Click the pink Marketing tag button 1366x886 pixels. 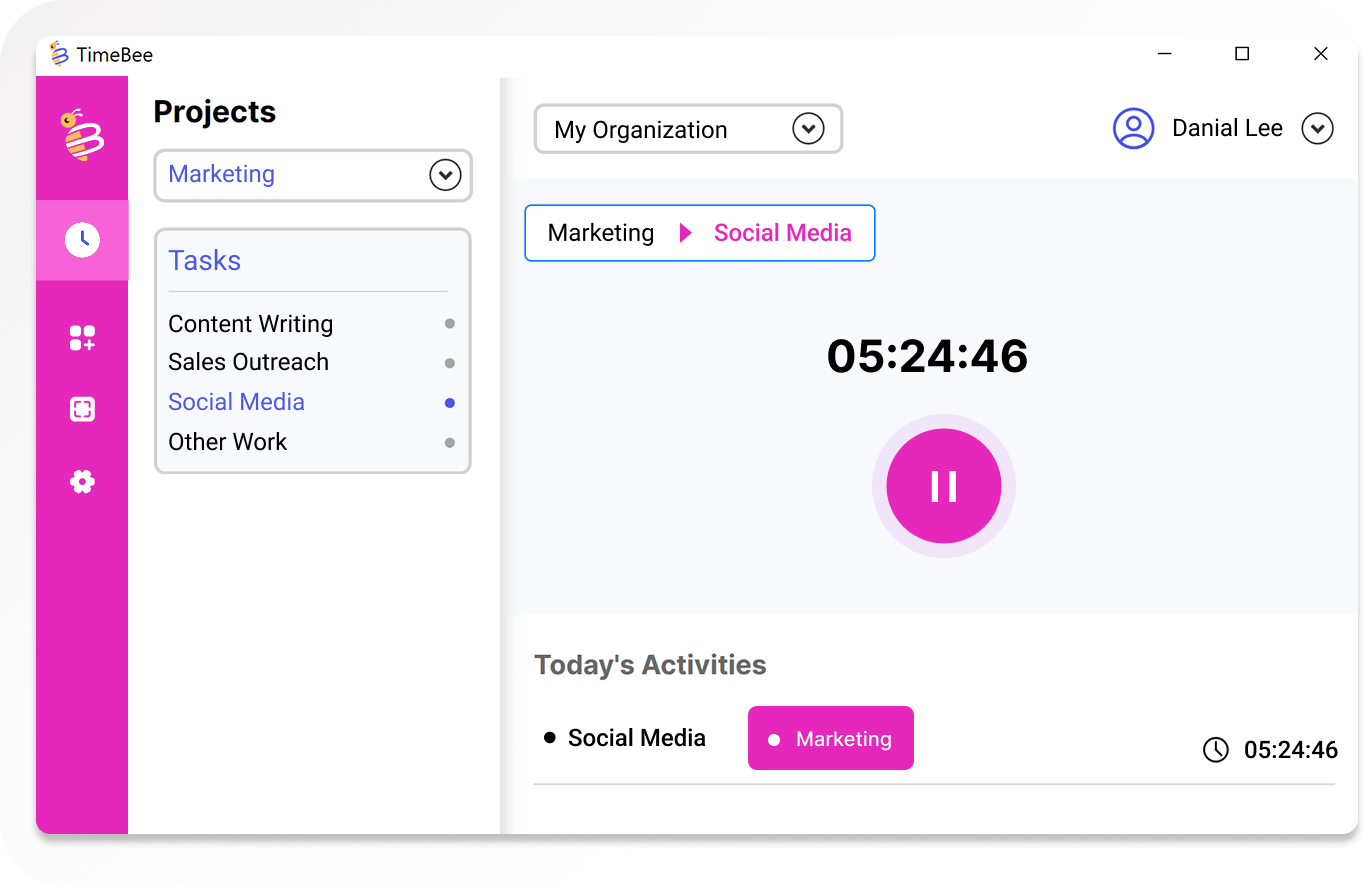(x=830, y=739)
